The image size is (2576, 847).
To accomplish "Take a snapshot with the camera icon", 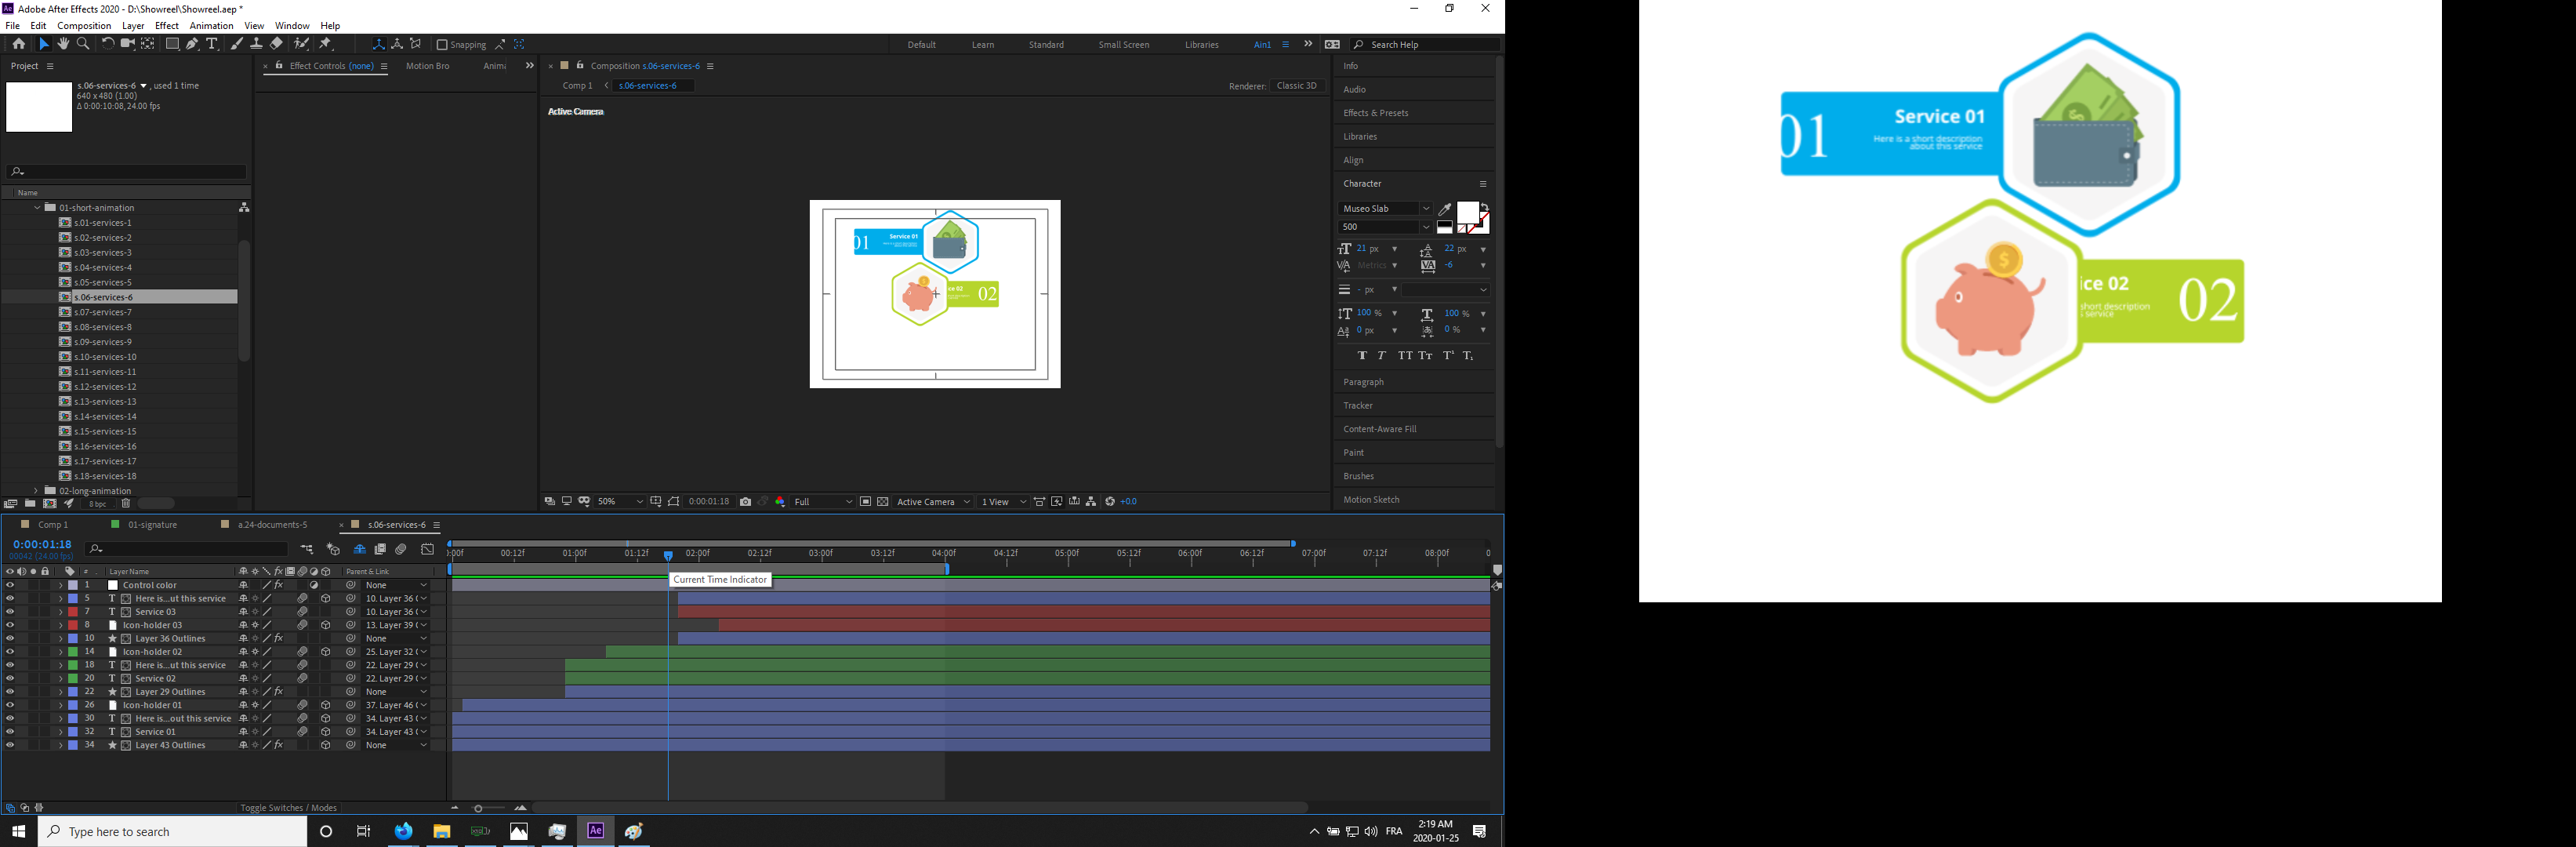I will tap(746, 502).
